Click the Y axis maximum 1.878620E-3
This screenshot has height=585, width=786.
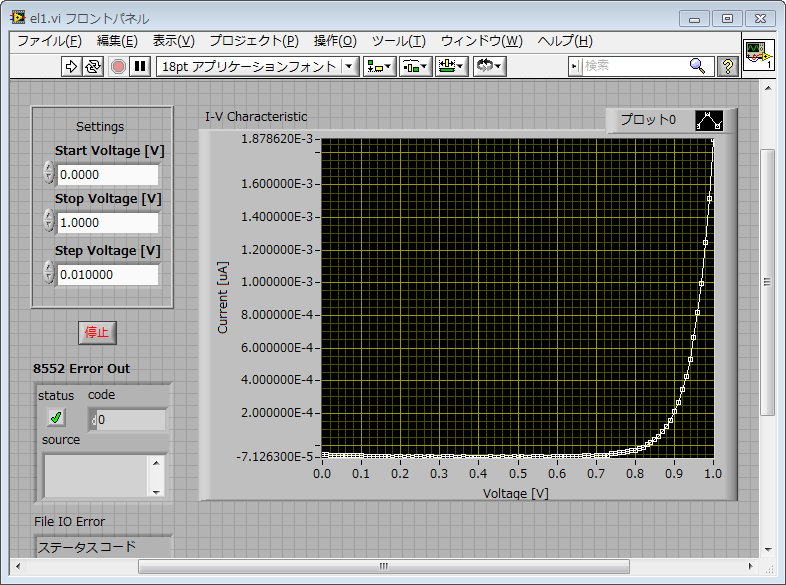(277, 138)
